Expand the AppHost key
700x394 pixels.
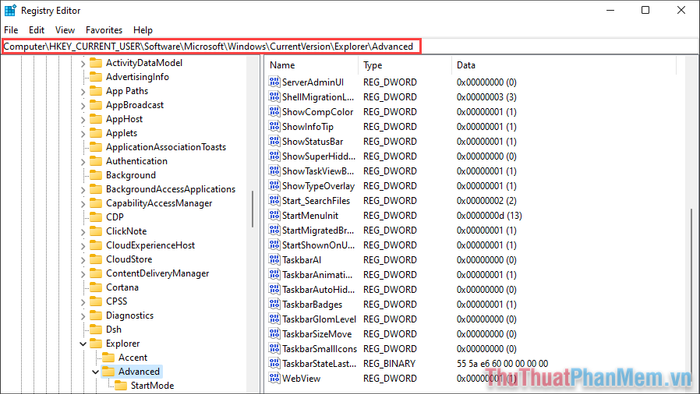tap(83, 120)
